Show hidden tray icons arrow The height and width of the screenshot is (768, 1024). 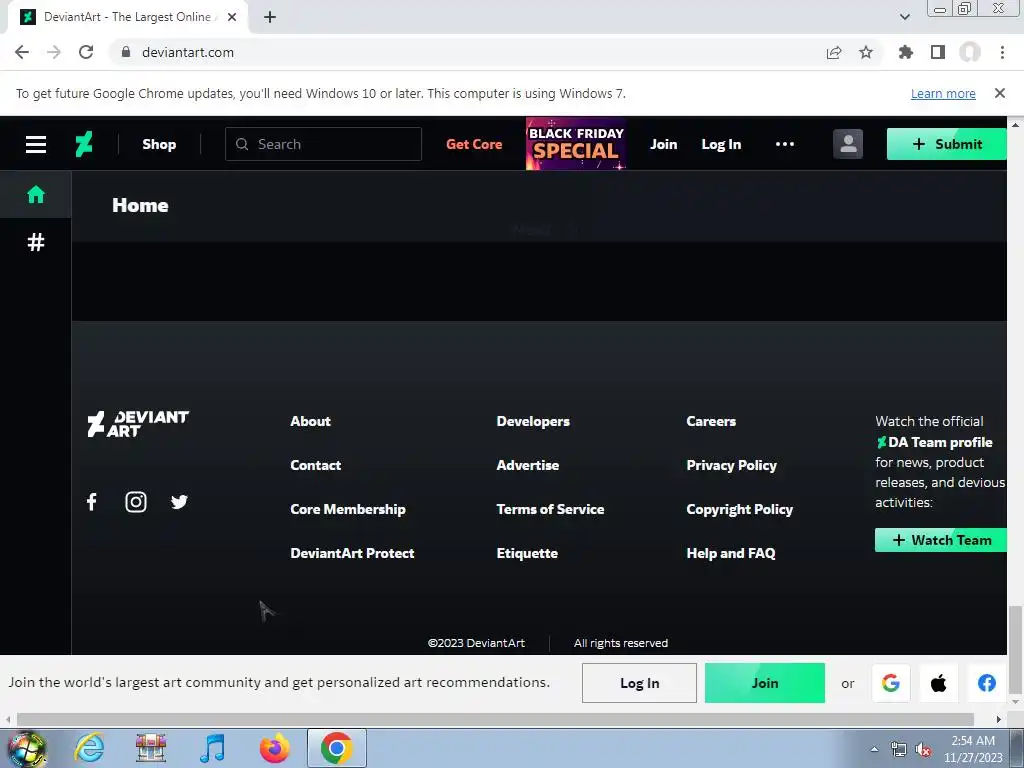(x=874, y=749)
